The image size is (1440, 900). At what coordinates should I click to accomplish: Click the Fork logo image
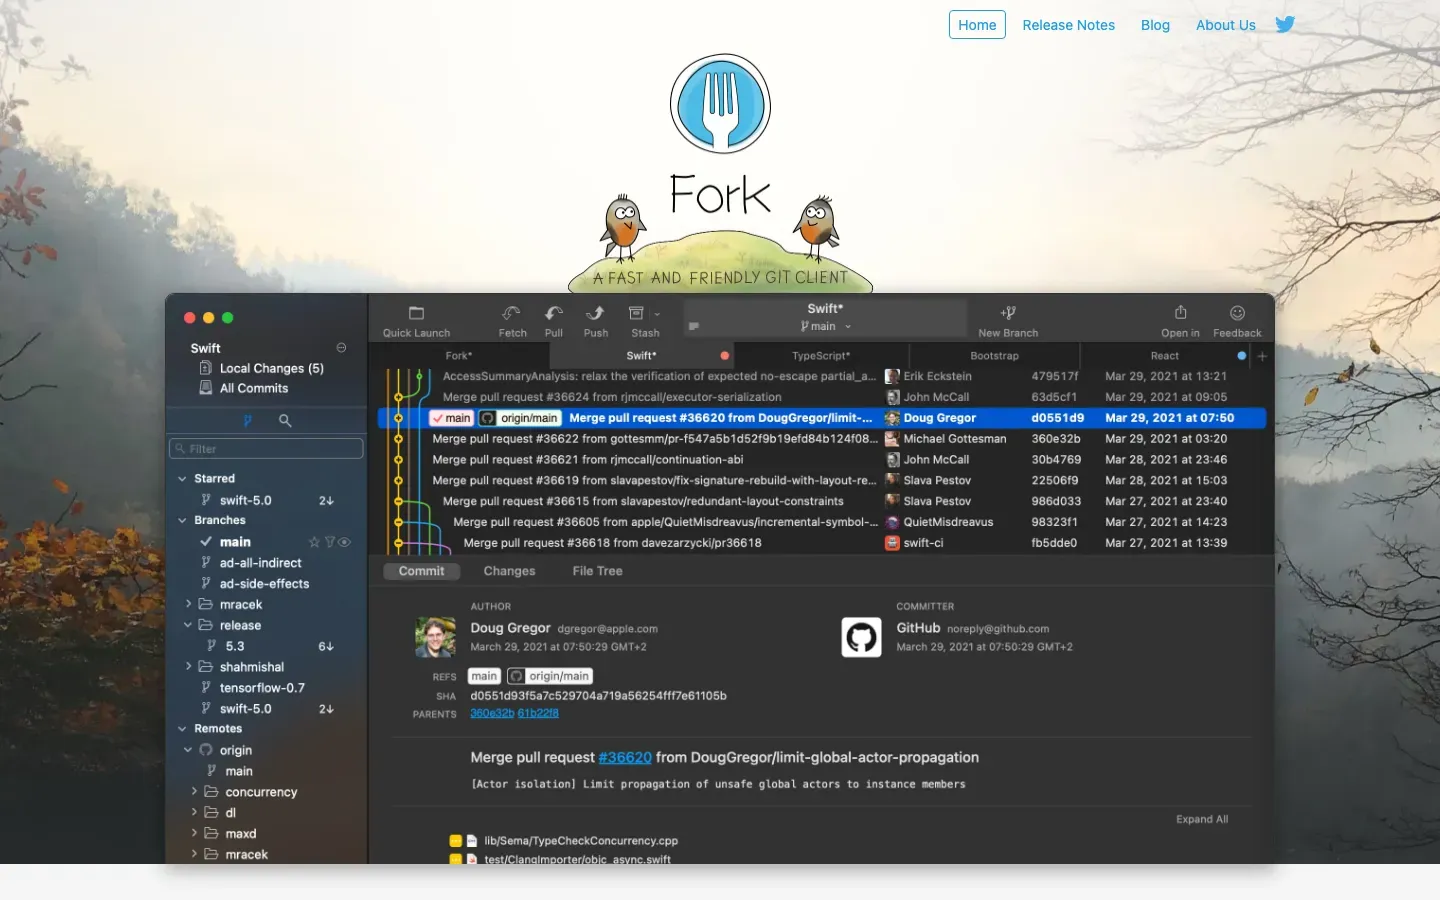click(720, 104)
